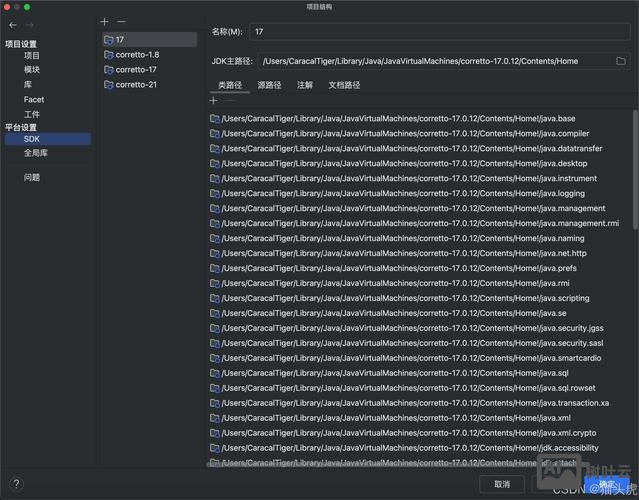
Task: Remove selected SDK with minus icon
Action: coord(121,21)
